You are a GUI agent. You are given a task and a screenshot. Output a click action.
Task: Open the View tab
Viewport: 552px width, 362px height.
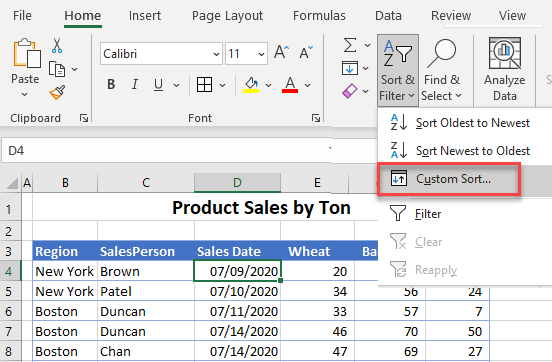[x=512, y=15]
